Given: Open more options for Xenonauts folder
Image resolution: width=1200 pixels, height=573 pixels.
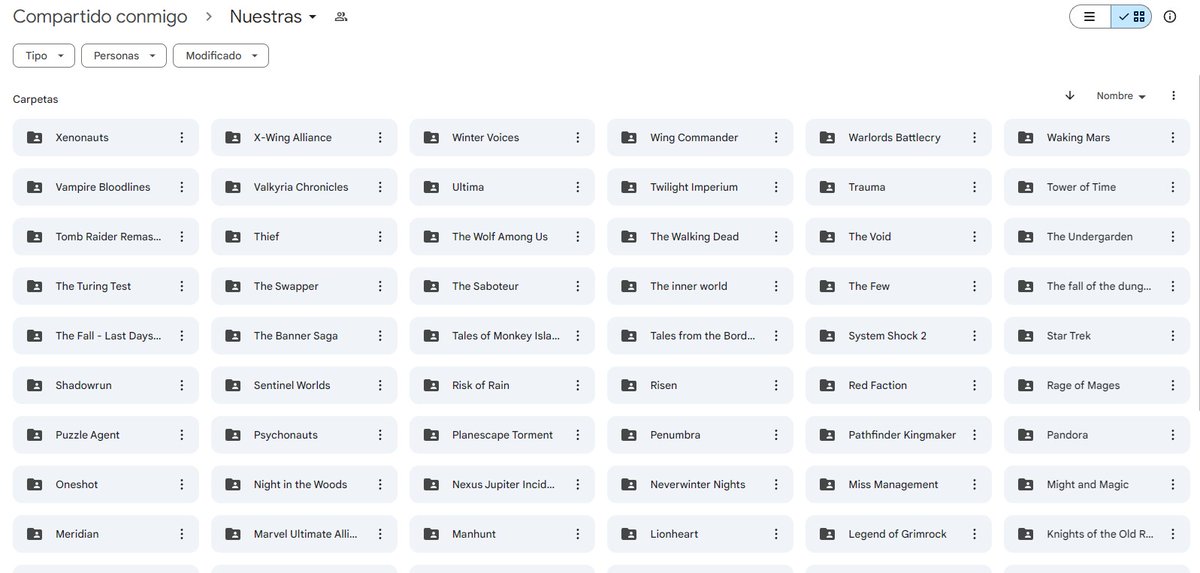Looking at the screenshot, I should 182,138.
